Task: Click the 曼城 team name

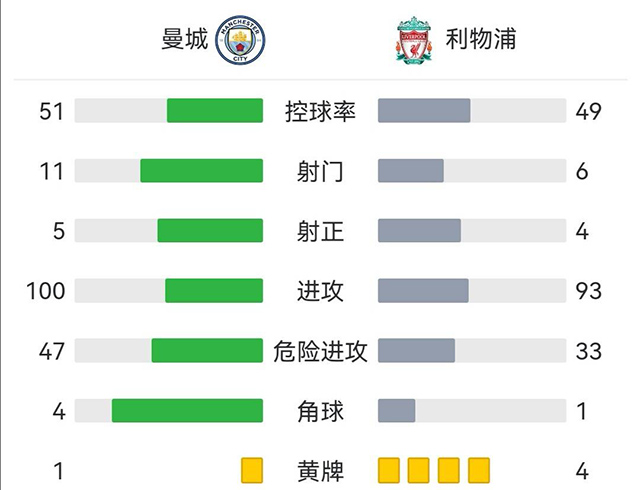Action: point(185,41)
